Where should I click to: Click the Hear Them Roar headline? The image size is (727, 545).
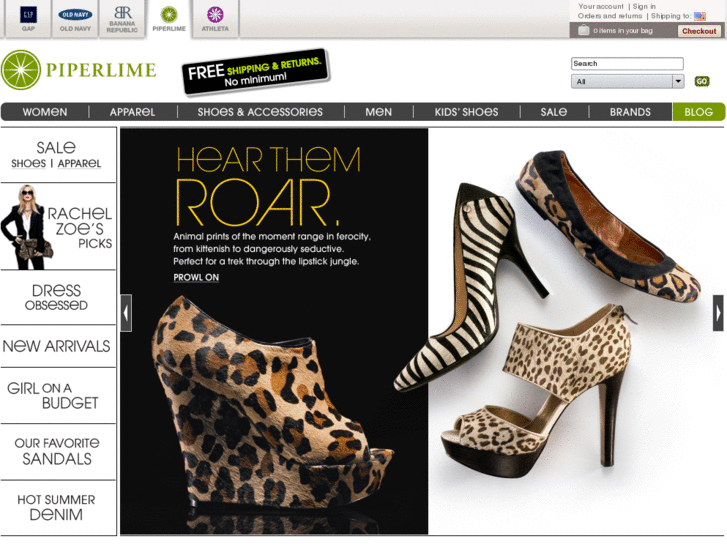pyautogui.click(x=268, y=186)
